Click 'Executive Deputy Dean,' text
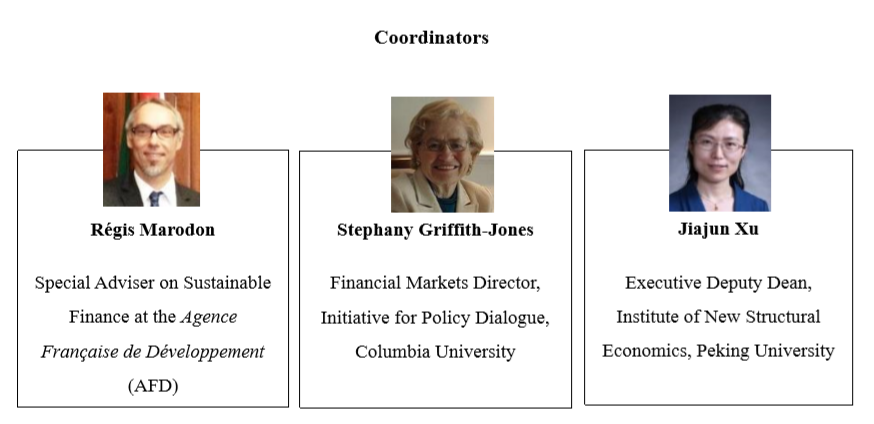The image size is (874, 424). tap(718, 282)
